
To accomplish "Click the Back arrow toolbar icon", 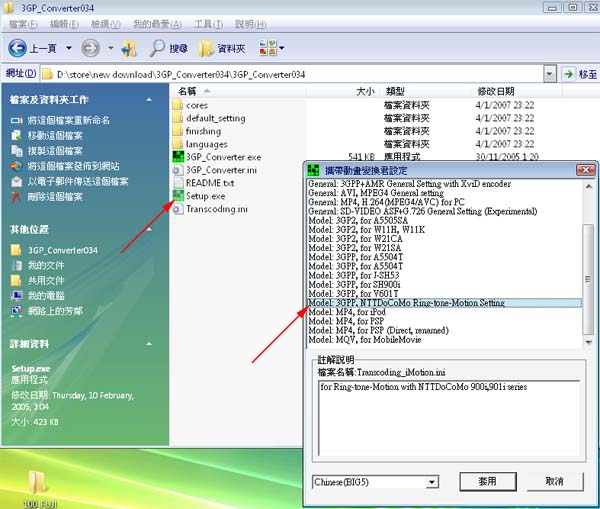I will pyautogui.click(x=18, y=48).
